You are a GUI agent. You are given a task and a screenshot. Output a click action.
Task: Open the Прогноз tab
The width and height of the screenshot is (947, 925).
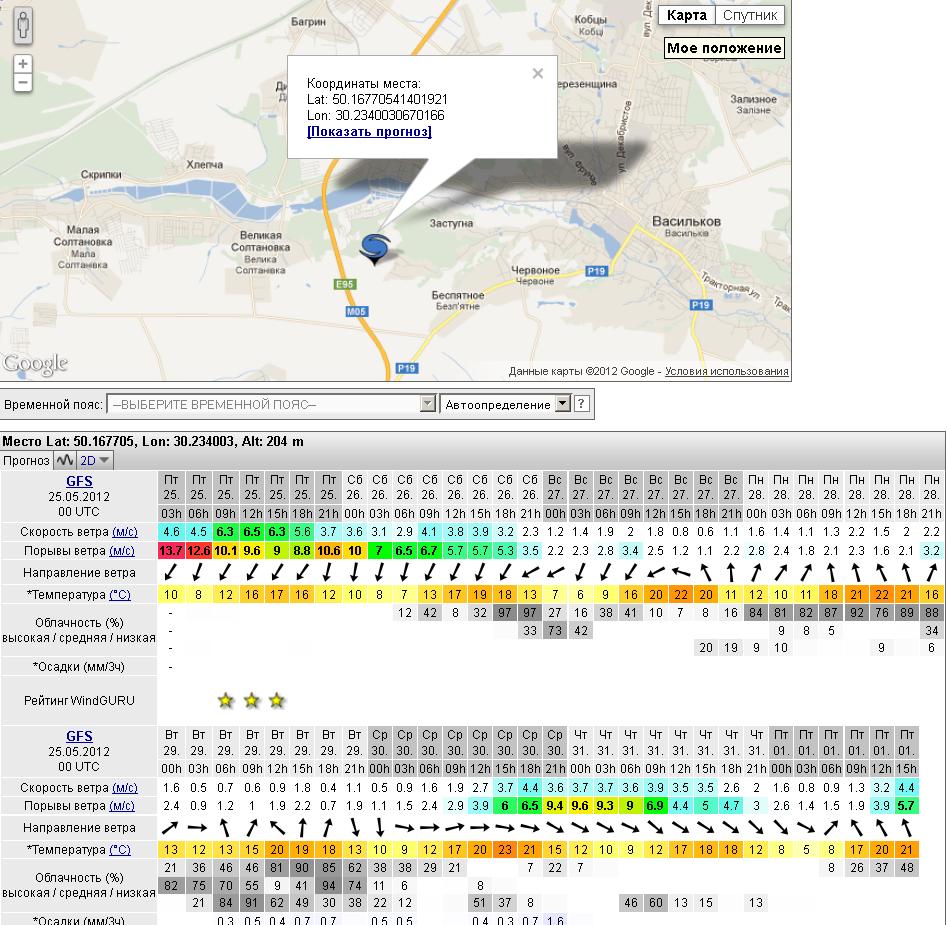[x=25, y=461]
